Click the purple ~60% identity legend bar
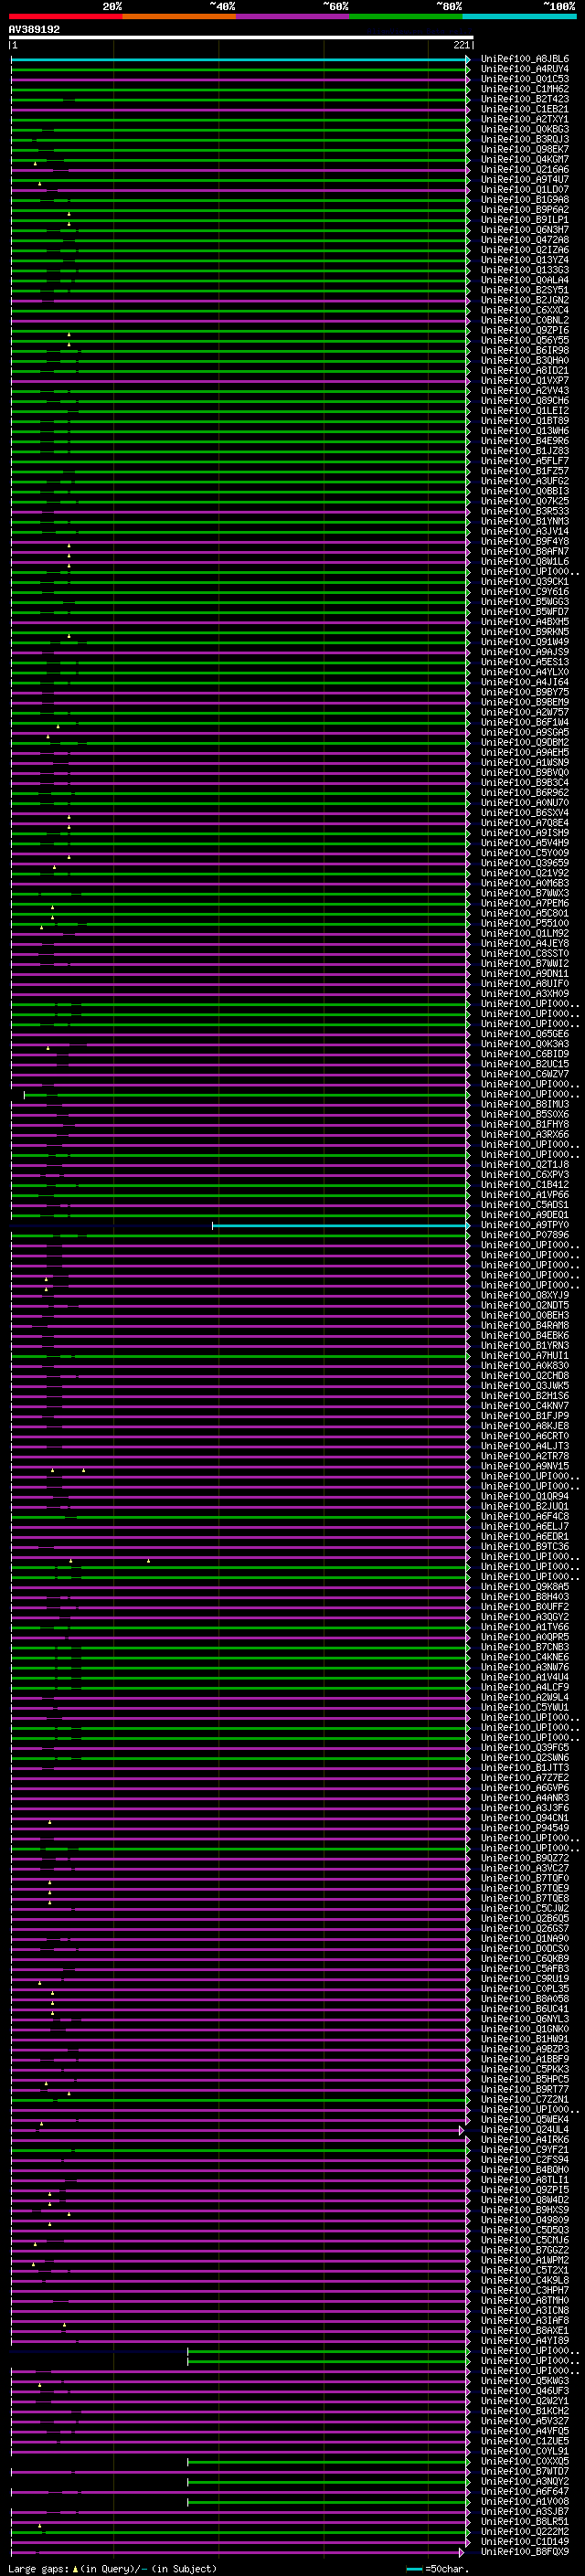The image size is (585, 2576). 293,16
